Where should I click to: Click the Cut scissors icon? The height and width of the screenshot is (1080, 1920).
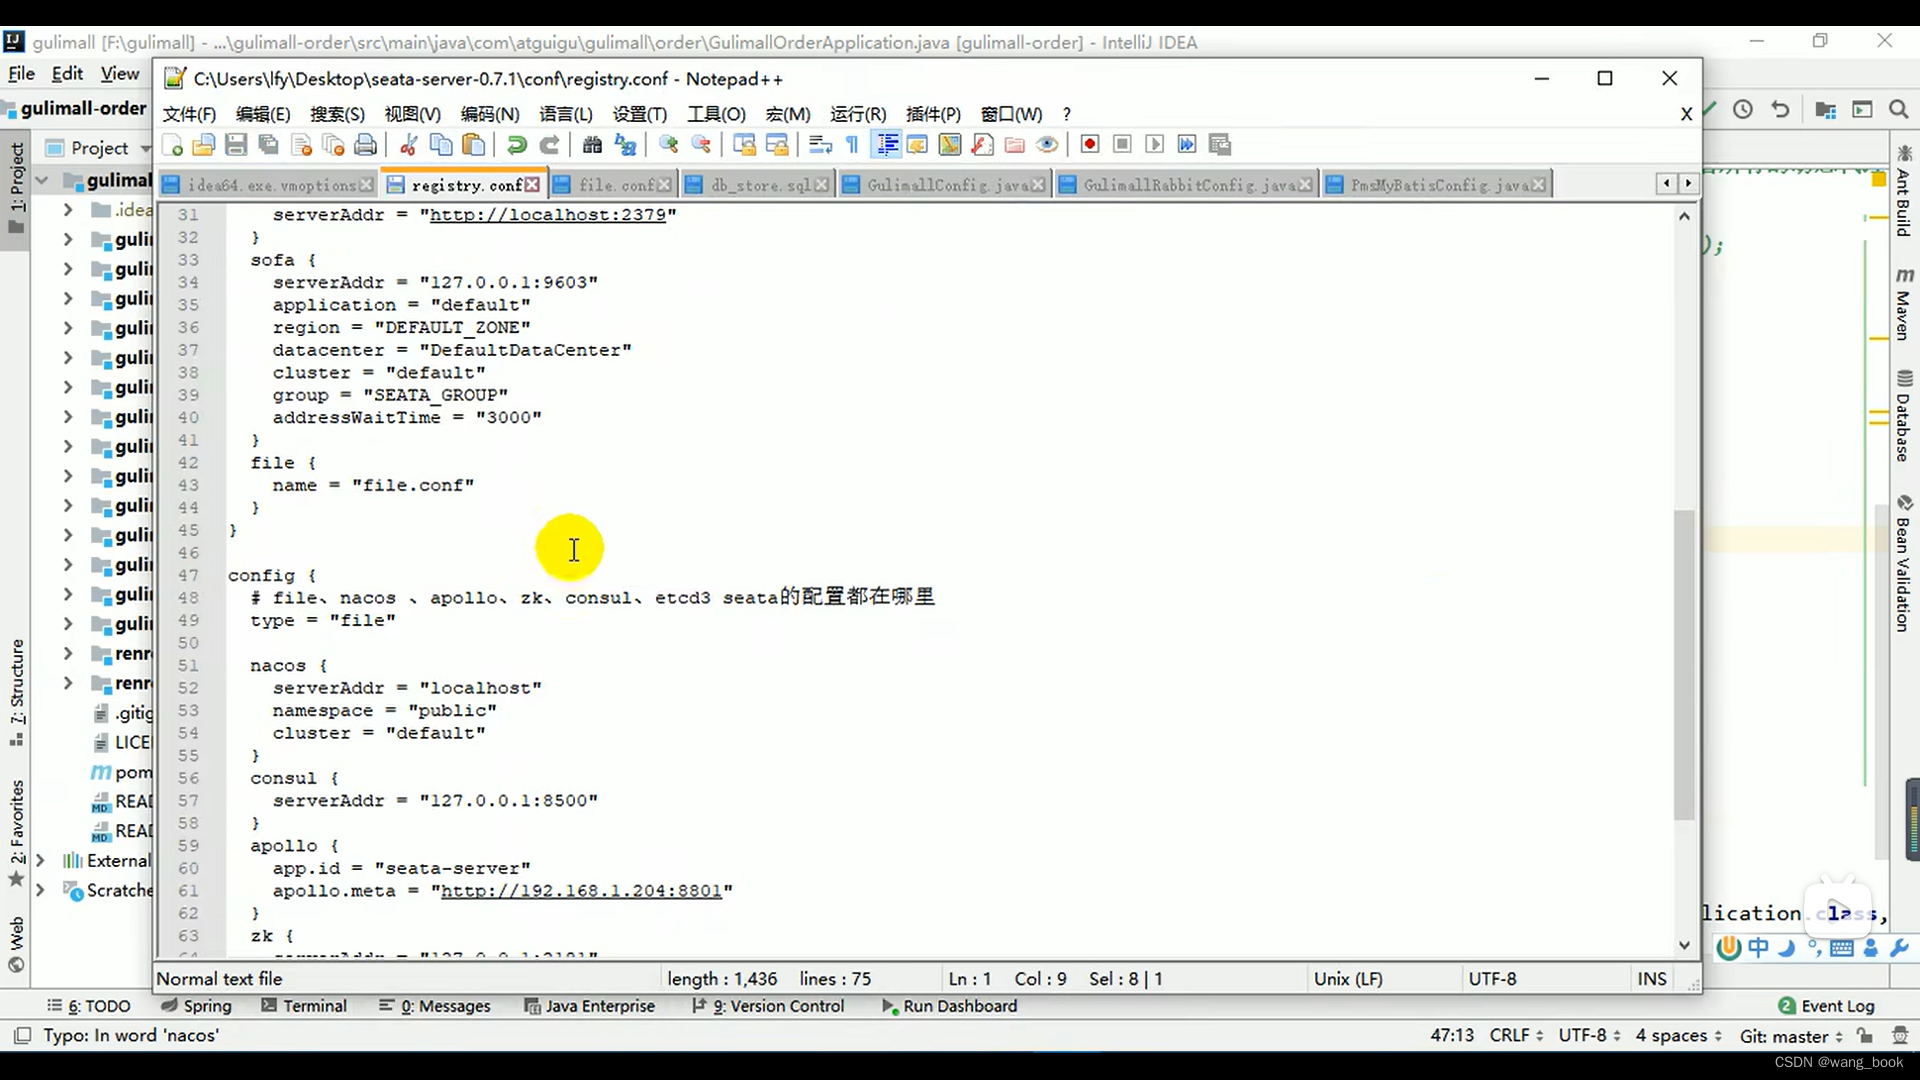408,145
